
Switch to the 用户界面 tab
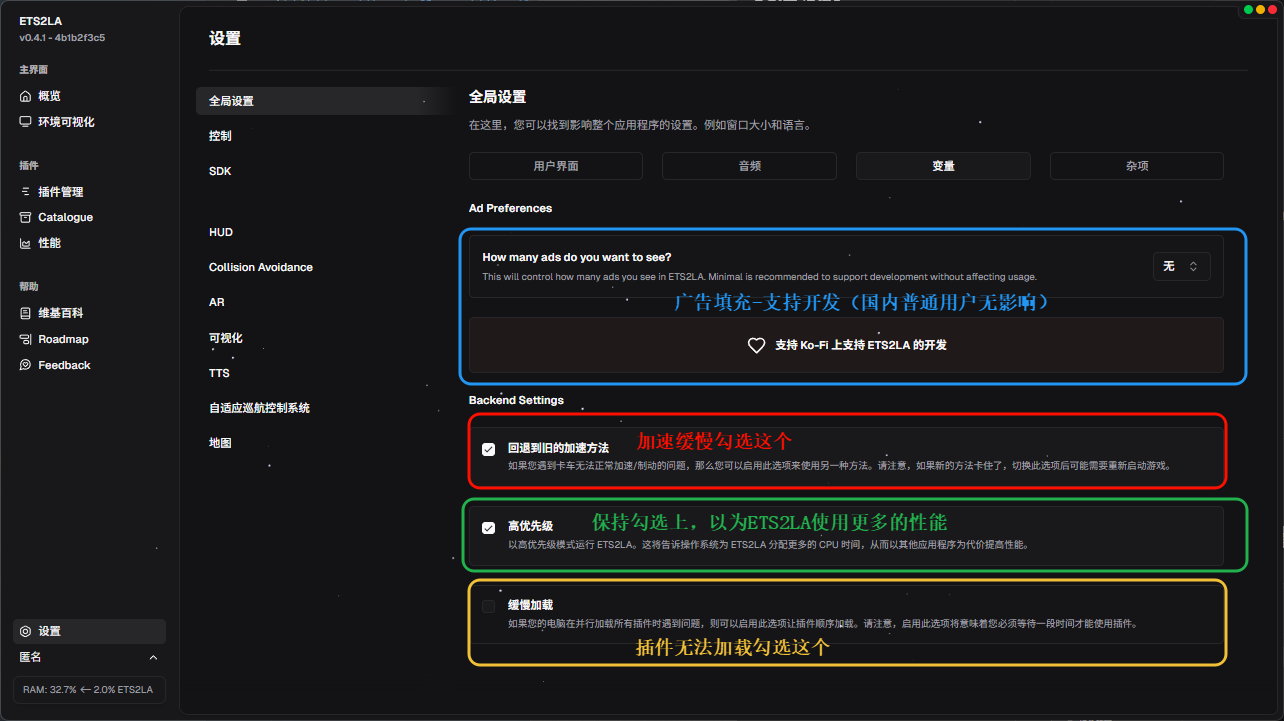coord(555,166)
